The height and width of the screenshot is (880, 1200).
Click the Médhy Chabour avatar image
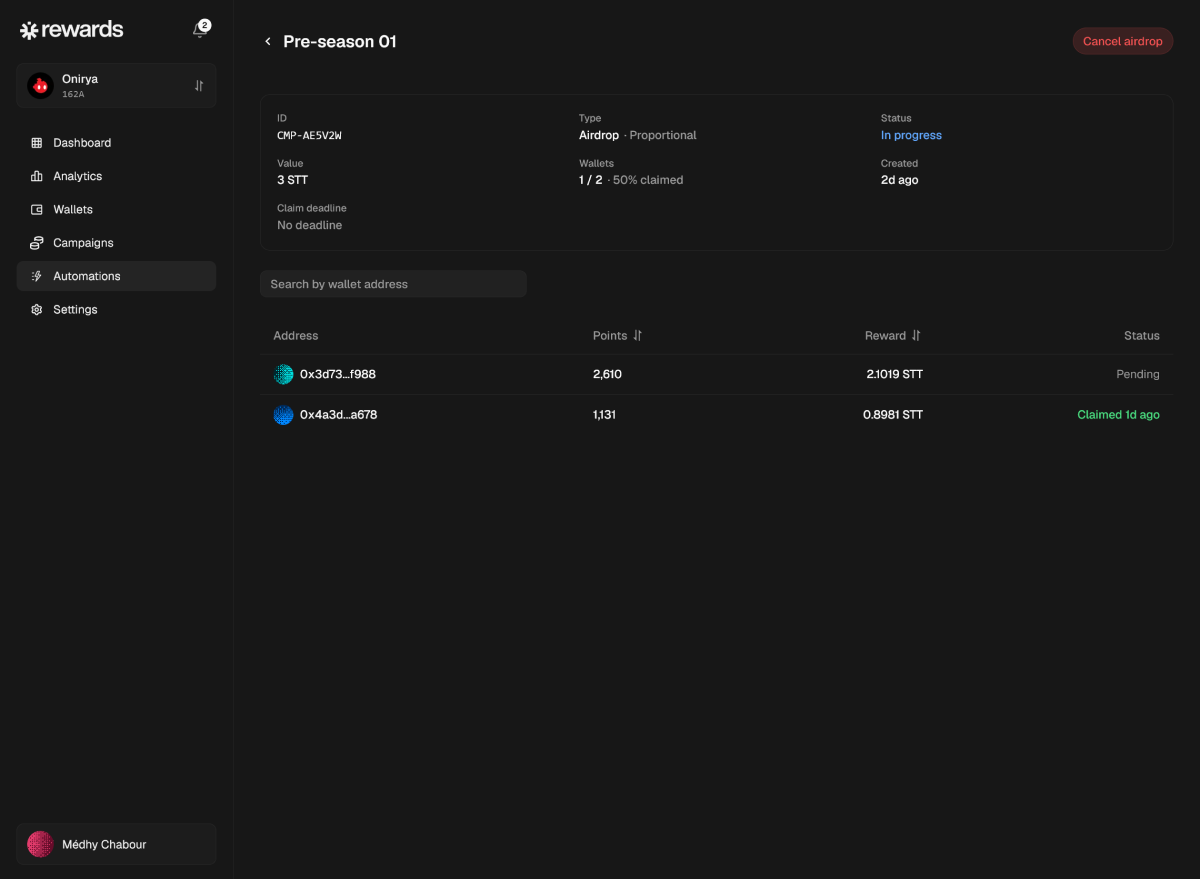tap(40, 844)
